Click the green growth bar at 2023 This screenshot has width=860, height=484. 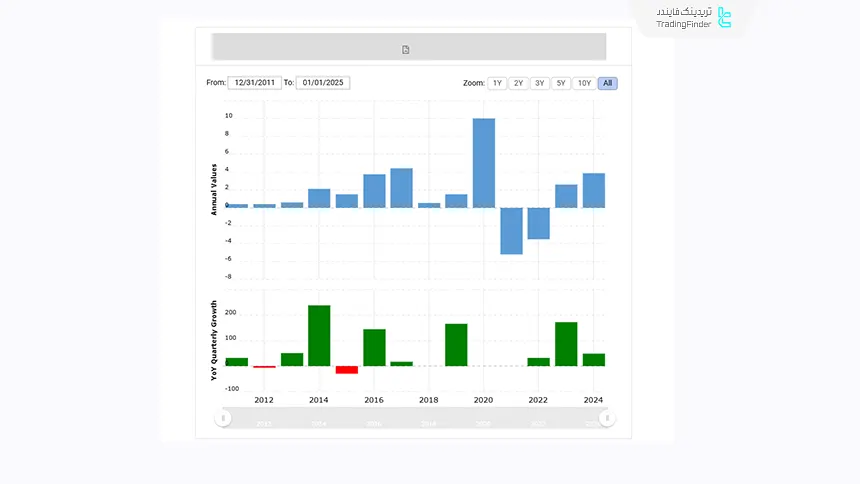tap(566, 344)
